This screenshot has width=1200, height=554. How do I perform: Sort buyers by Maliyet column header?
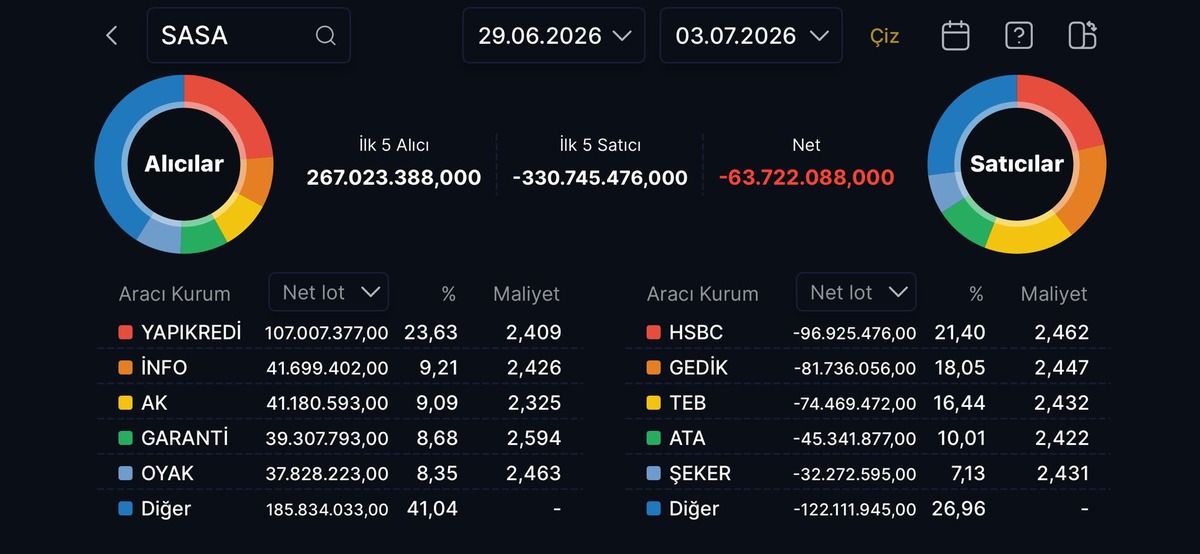pos(526,294)
